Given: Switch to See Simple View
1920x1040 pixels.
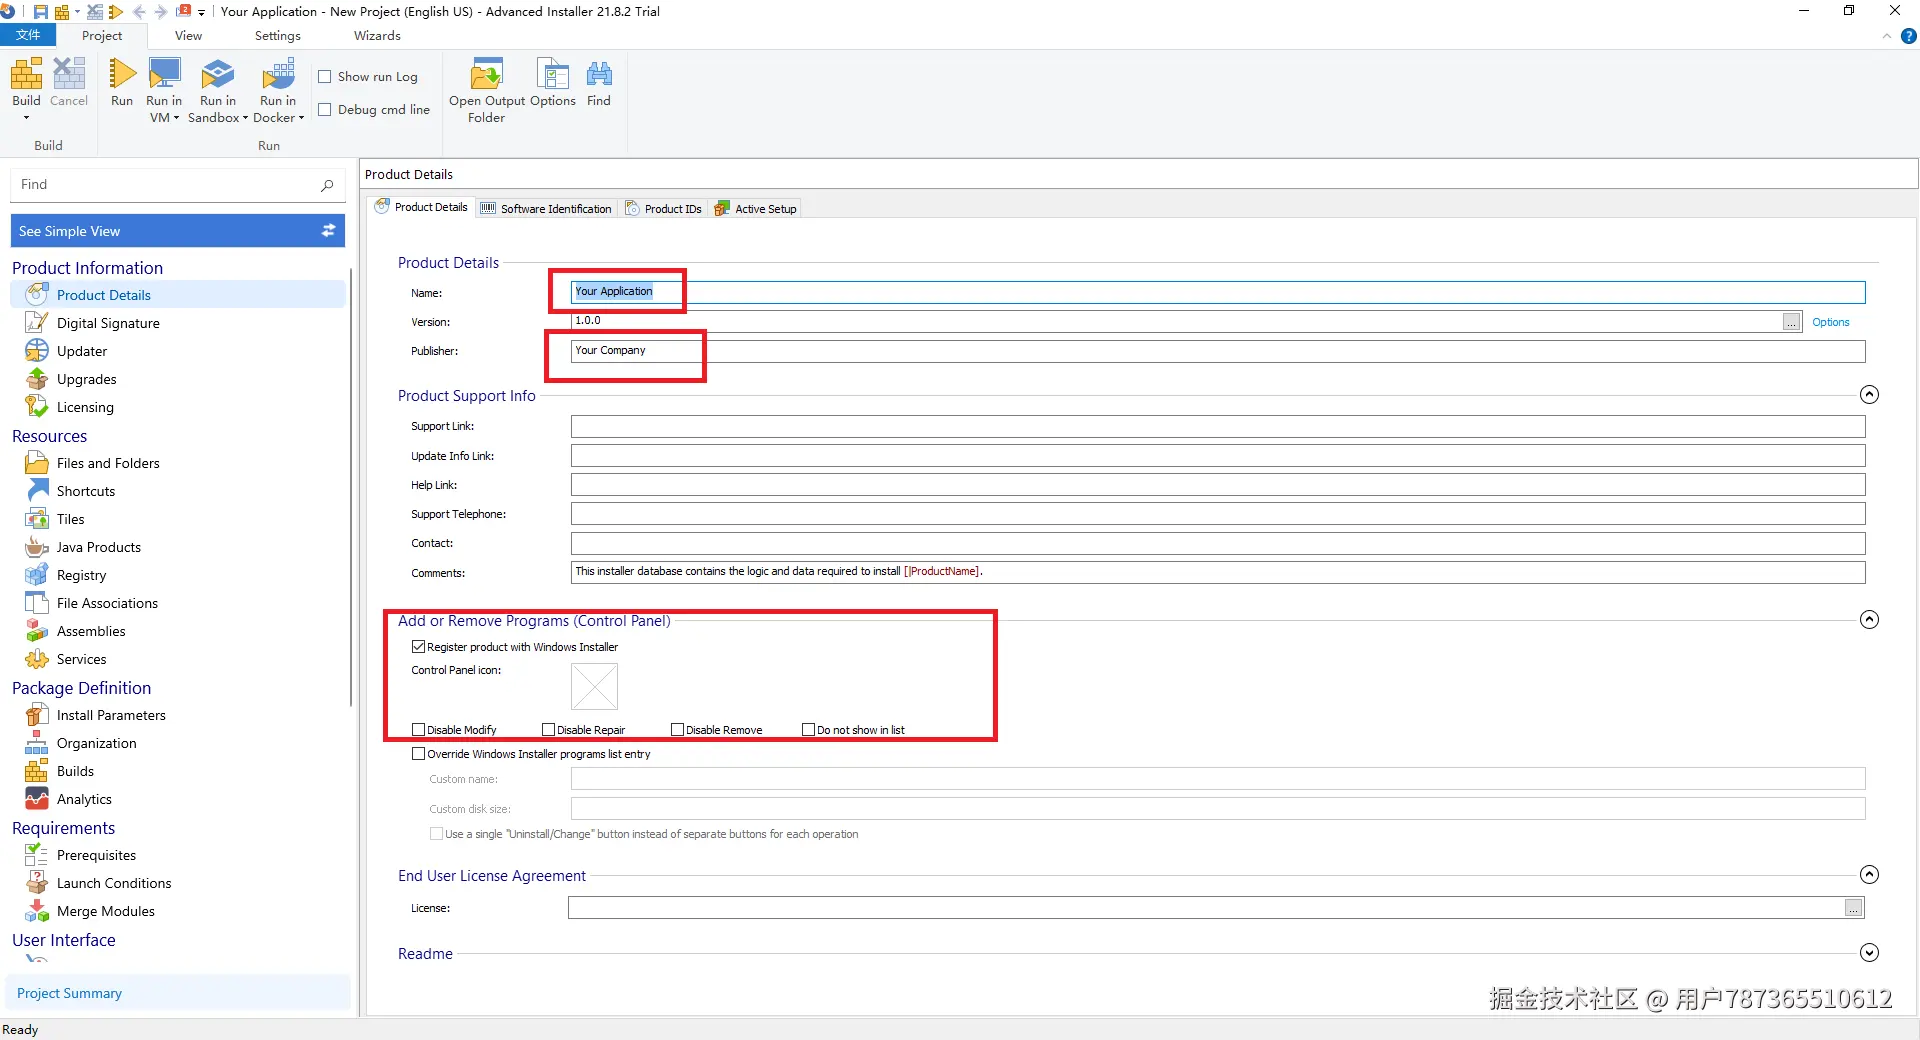Looking at the screenshot, I should [178, 231].
